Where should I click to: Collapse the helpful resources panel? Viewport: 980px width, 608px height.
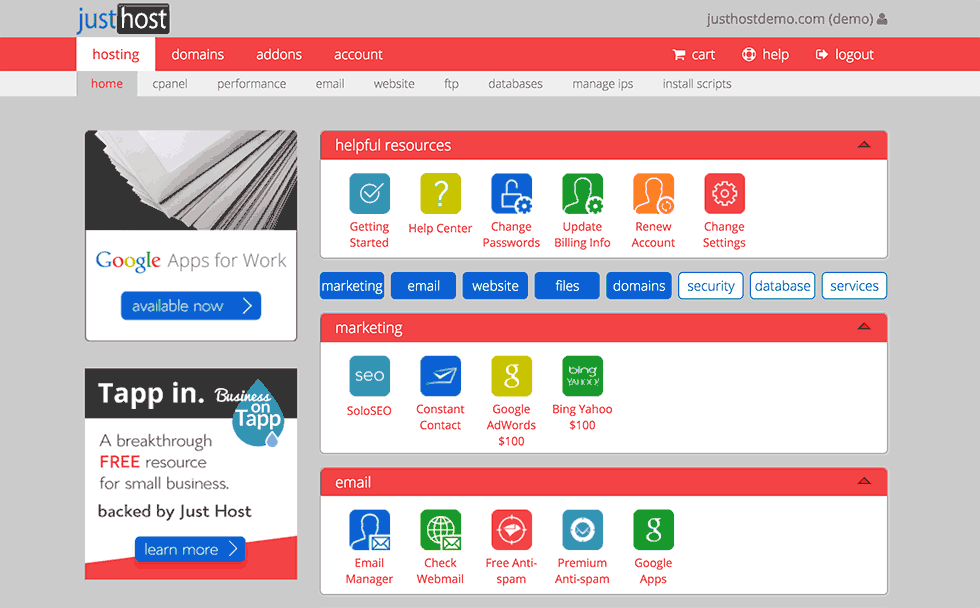pos(864,145)
